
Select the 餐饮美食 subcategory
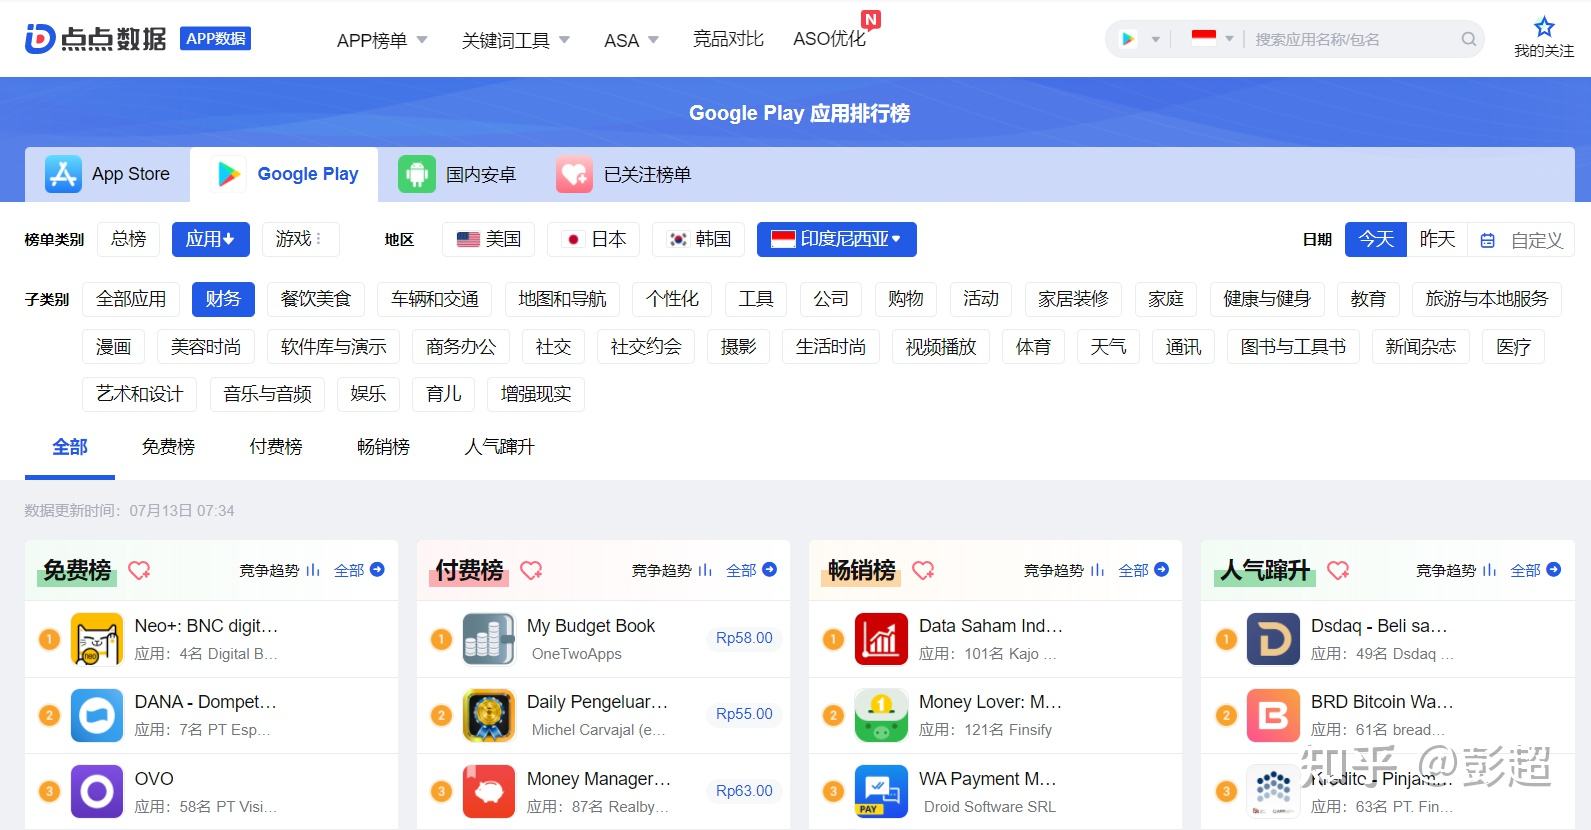tap(316, 299)
